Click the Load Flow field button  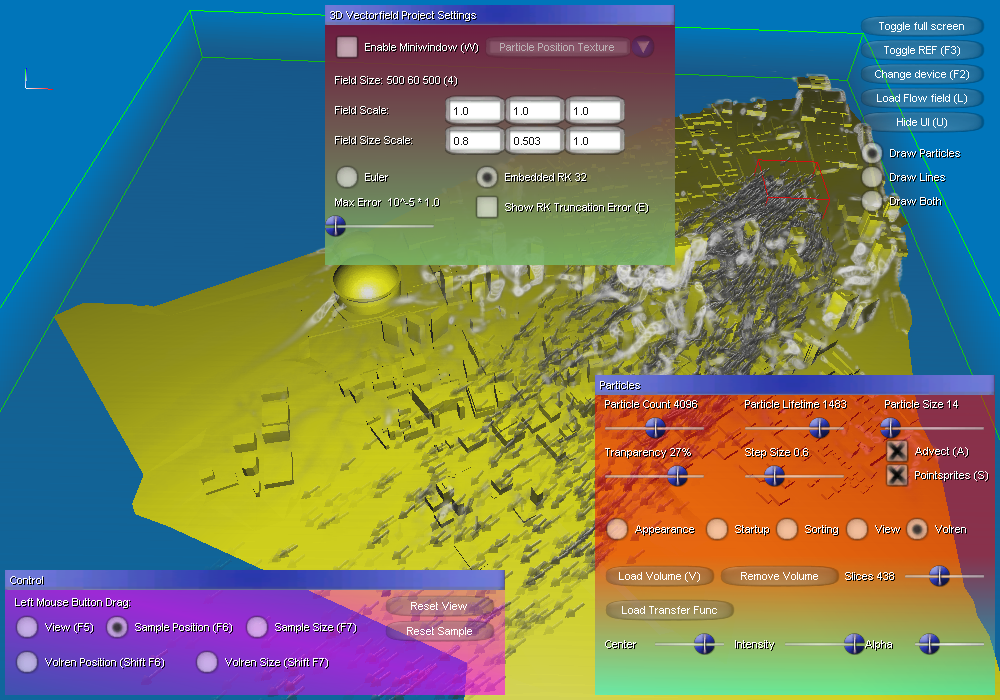(x=921, y=98)
